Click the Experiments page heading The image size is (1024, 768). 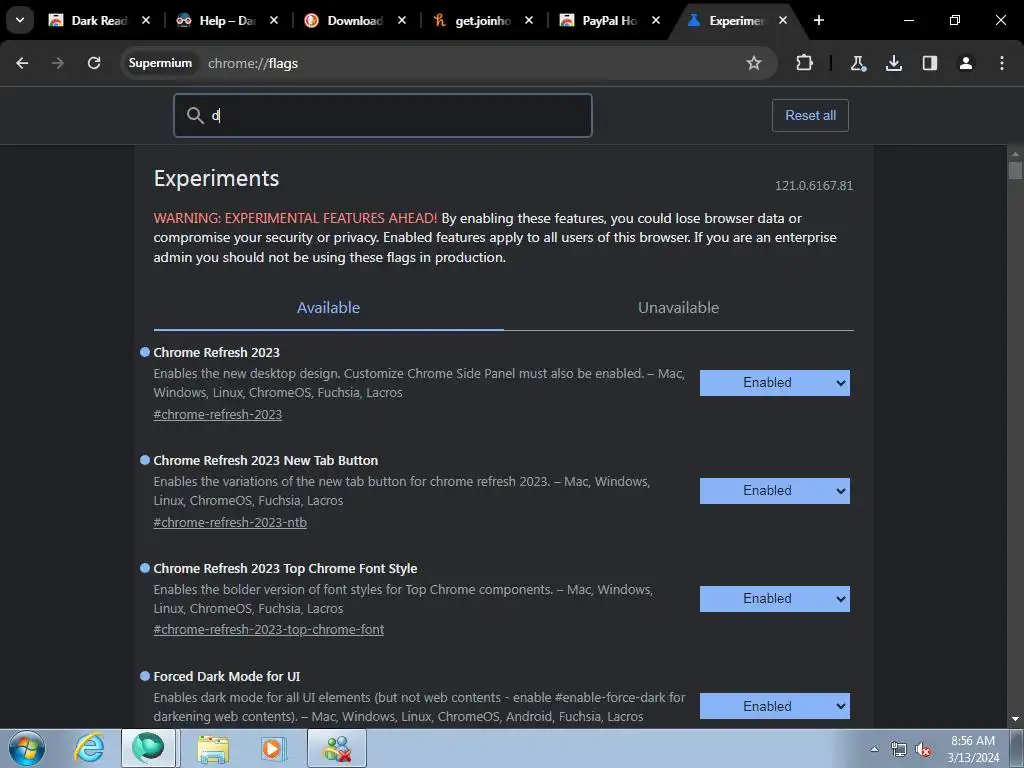click(216, 178)
